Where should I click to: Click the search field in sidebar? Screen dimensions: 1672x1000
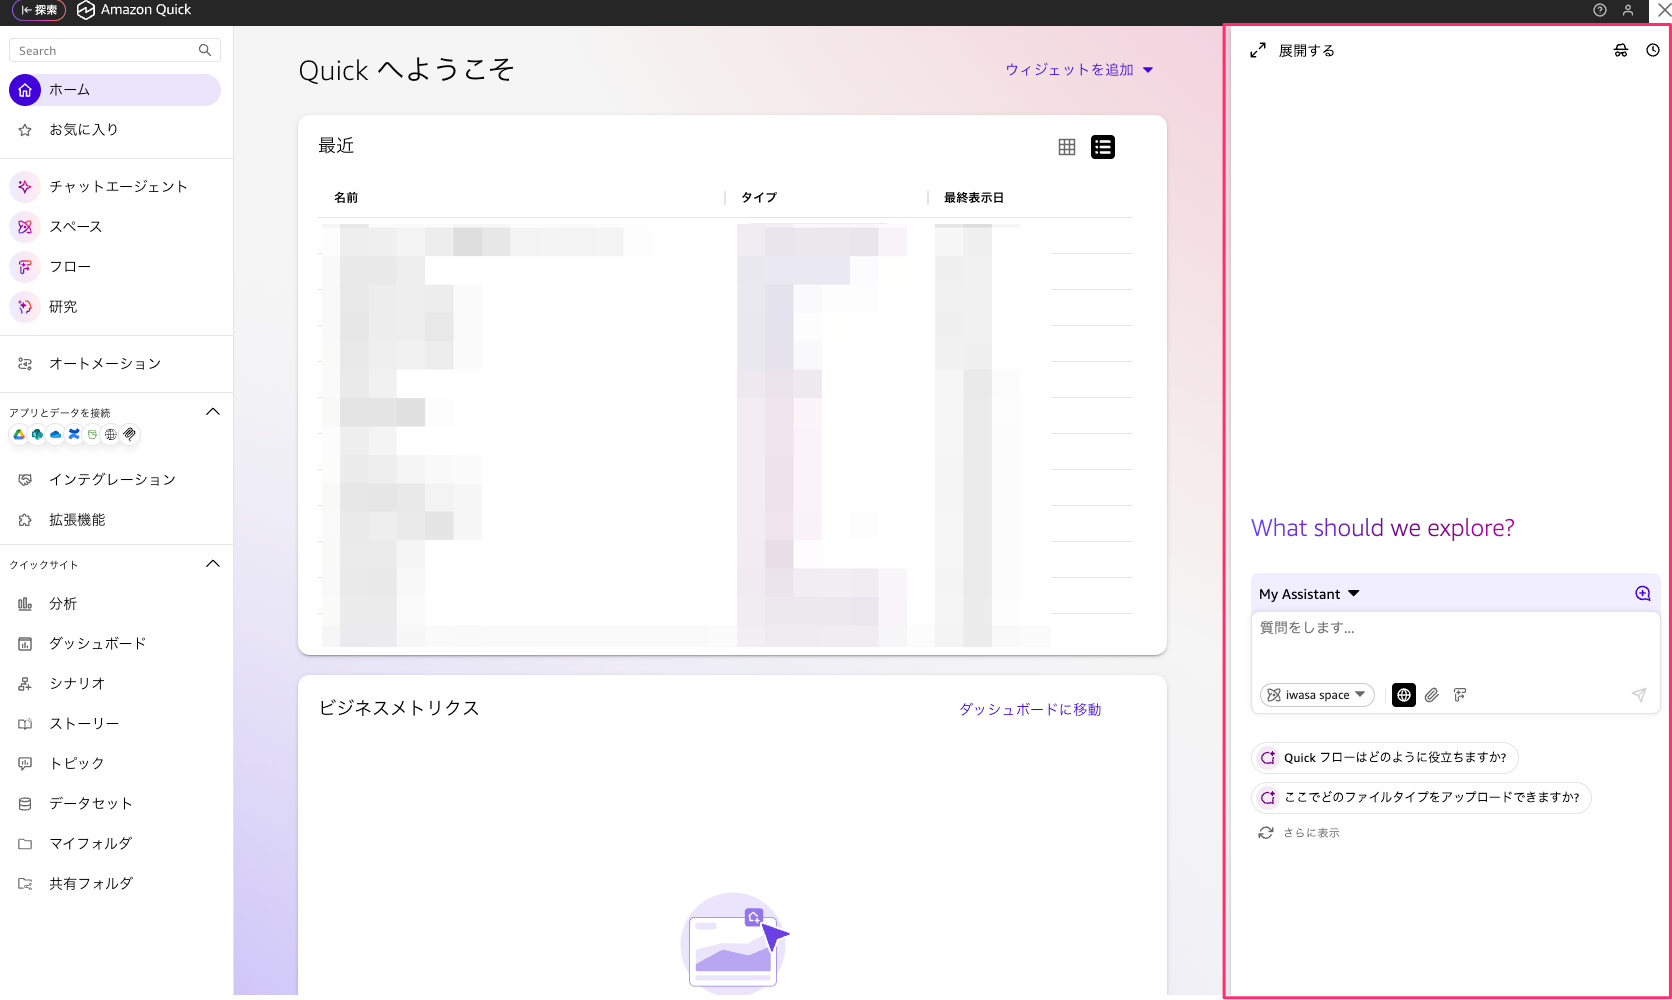tap(114, 49)
